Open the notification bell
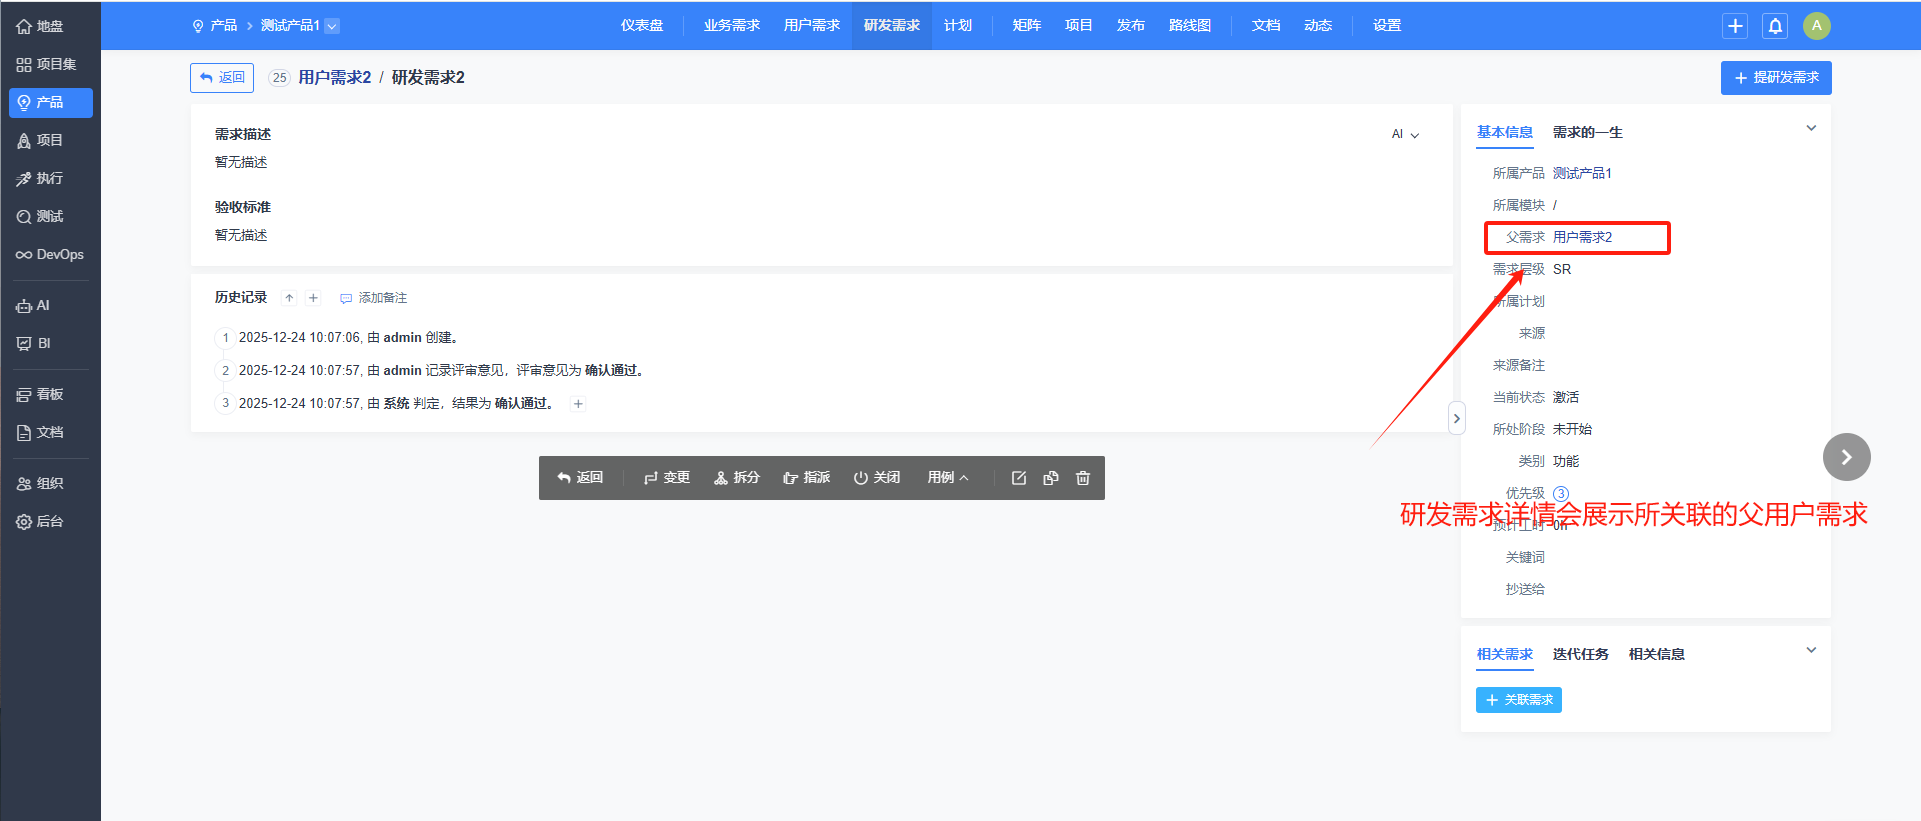The height and width of the screenshot is (821, 1921). [x=1775, y=26]
